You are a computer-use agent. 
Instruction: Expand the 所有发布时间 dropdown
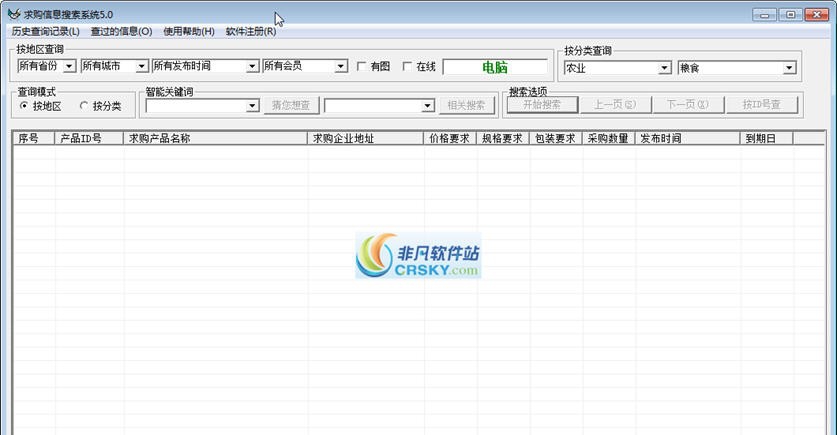[x=252, y=66]
